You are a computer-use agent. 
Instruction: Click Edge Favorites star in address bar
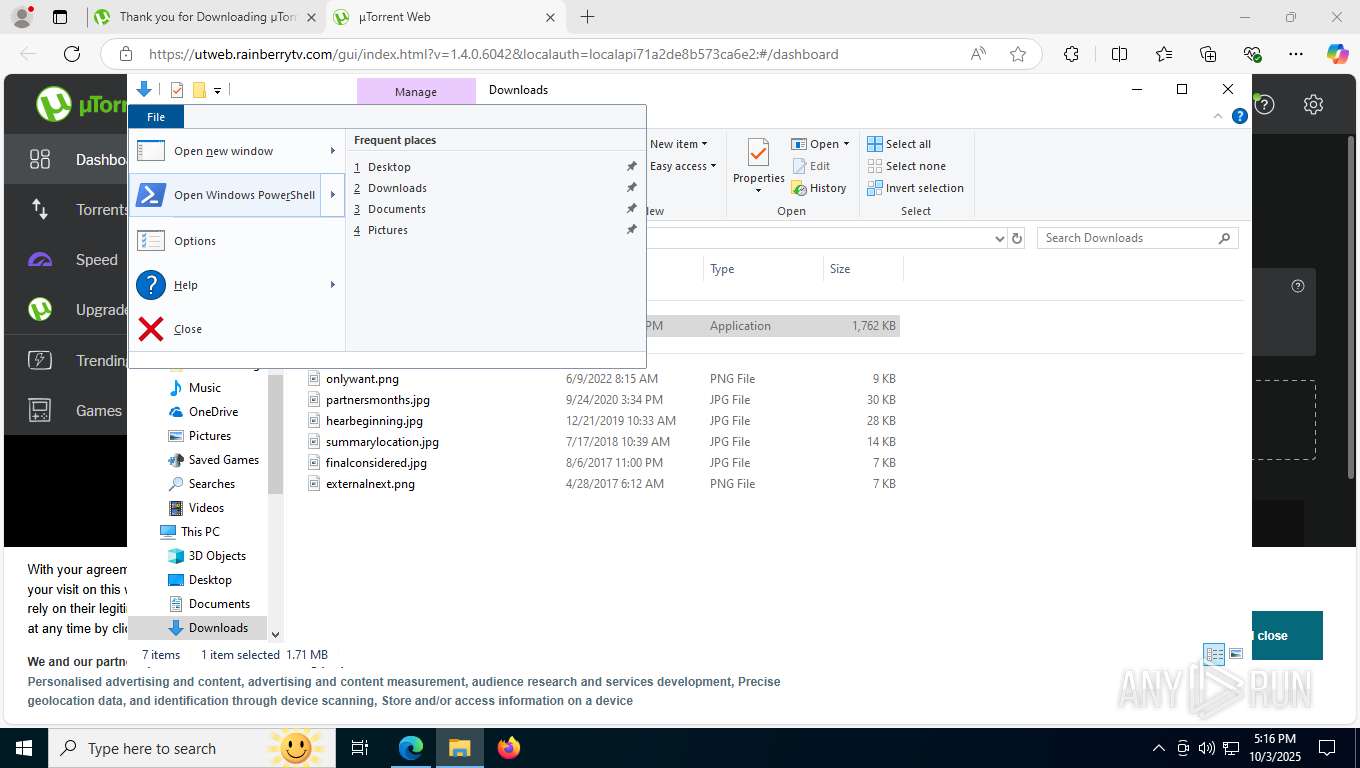(x=1018, y=54)
